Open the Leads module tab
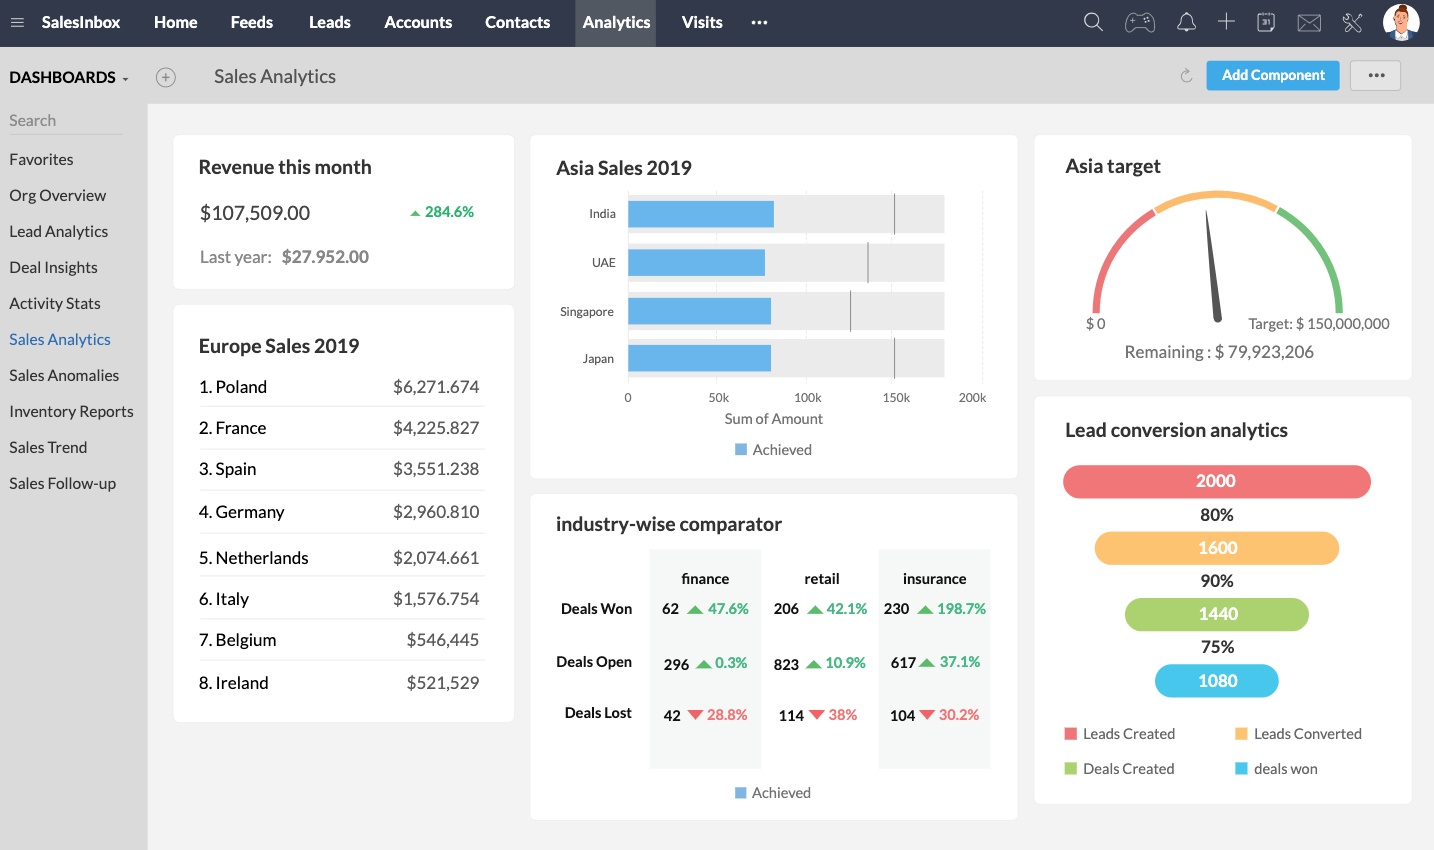This screenshot has height=850, width=1434. pyautogui.click(x=329, y=22)
